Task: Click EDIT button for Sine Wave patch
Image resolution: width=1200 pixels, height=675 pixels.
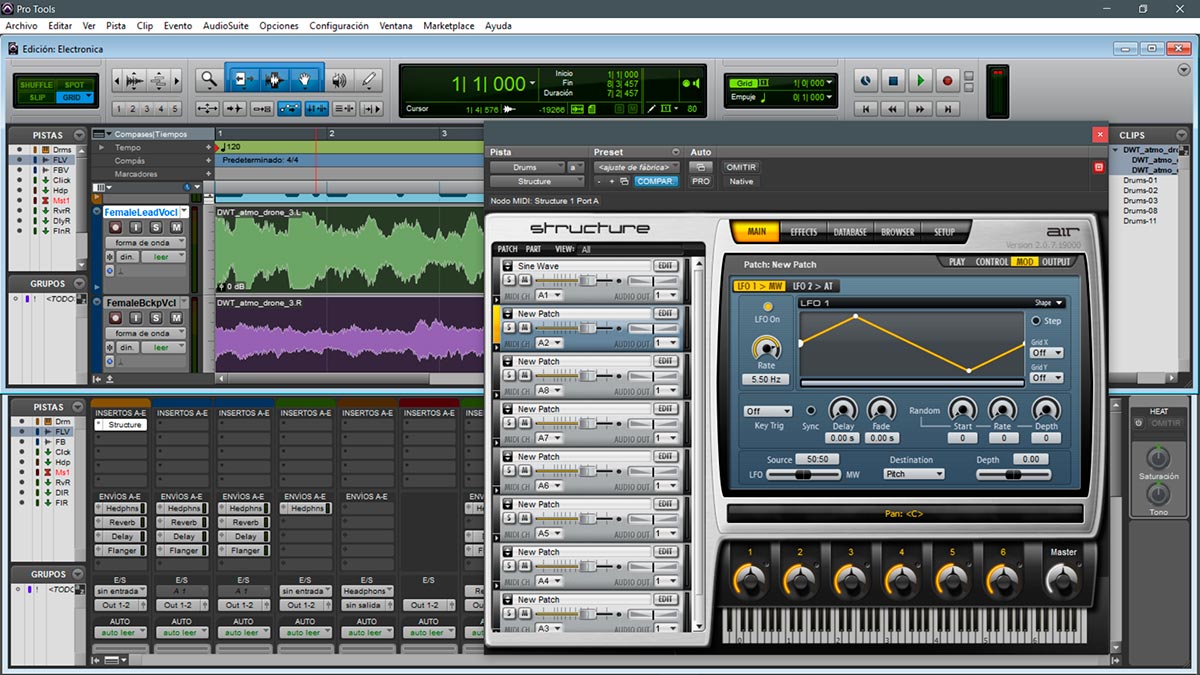Action: pos(664,266)
